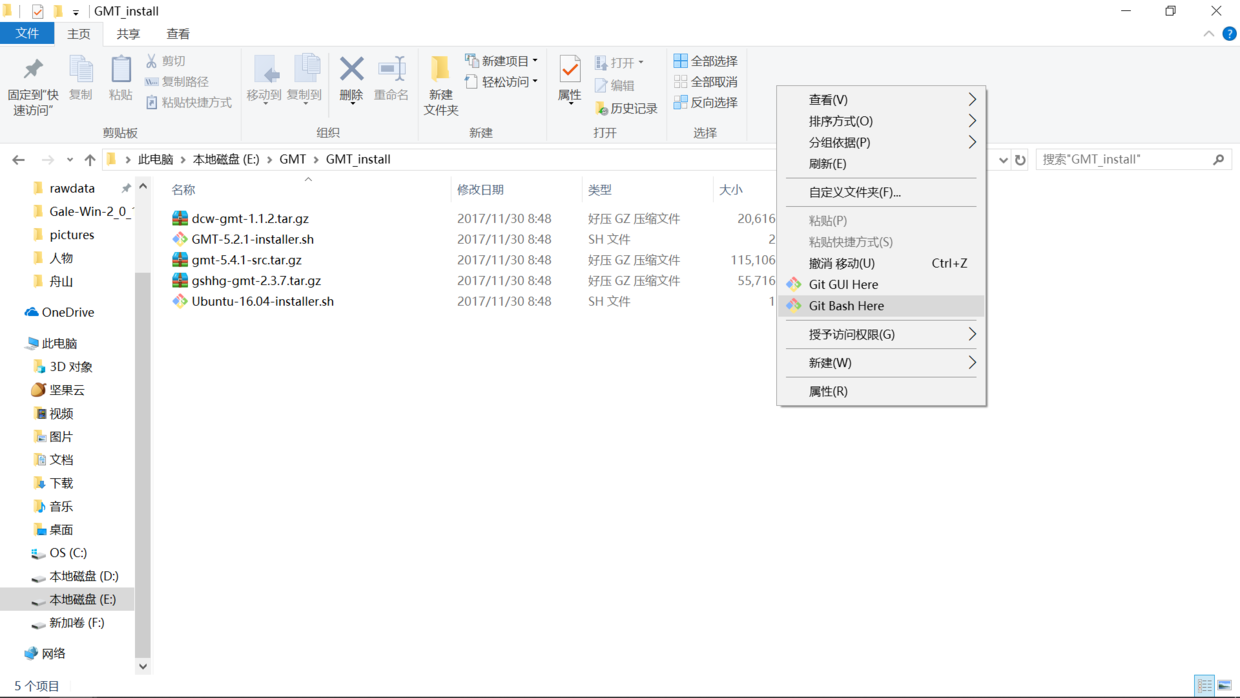
Task: Select file dcw-gmt-1.1.2.tar.gz
Action: tap(250, 219)
